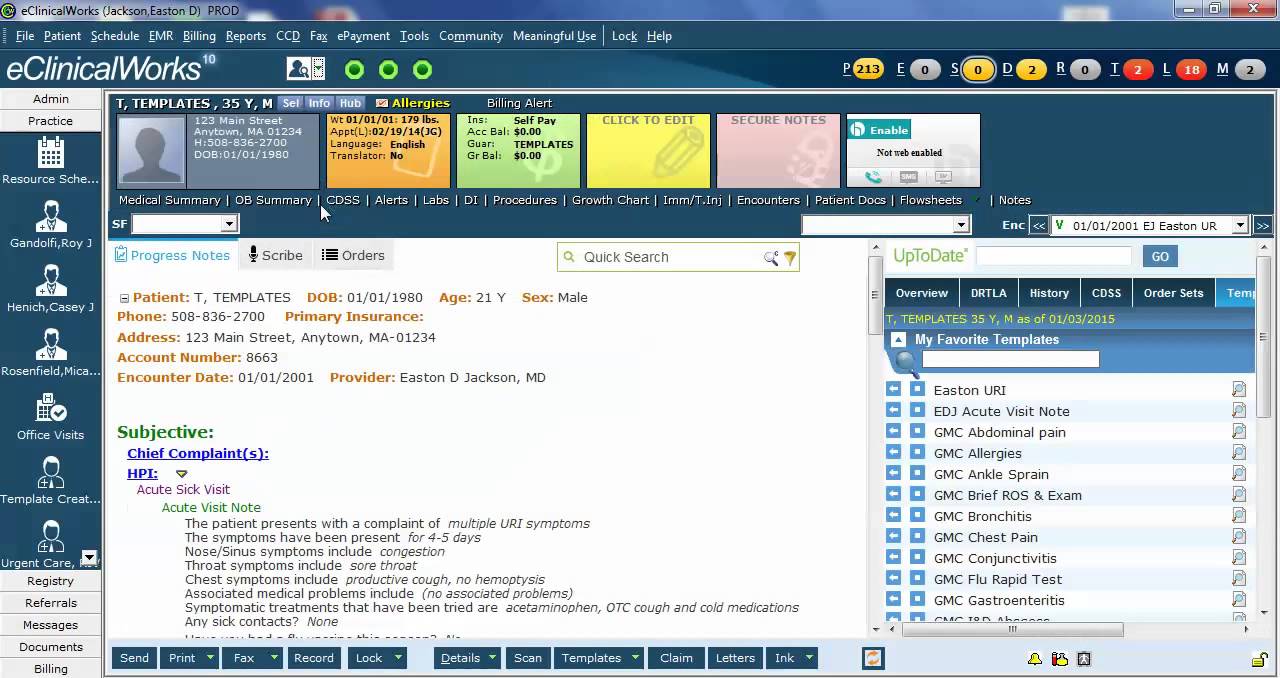Viewport: 1280px width, 678px height.
Task: Click the yellow bell icon at bottom
Action: coord(1035,659)
